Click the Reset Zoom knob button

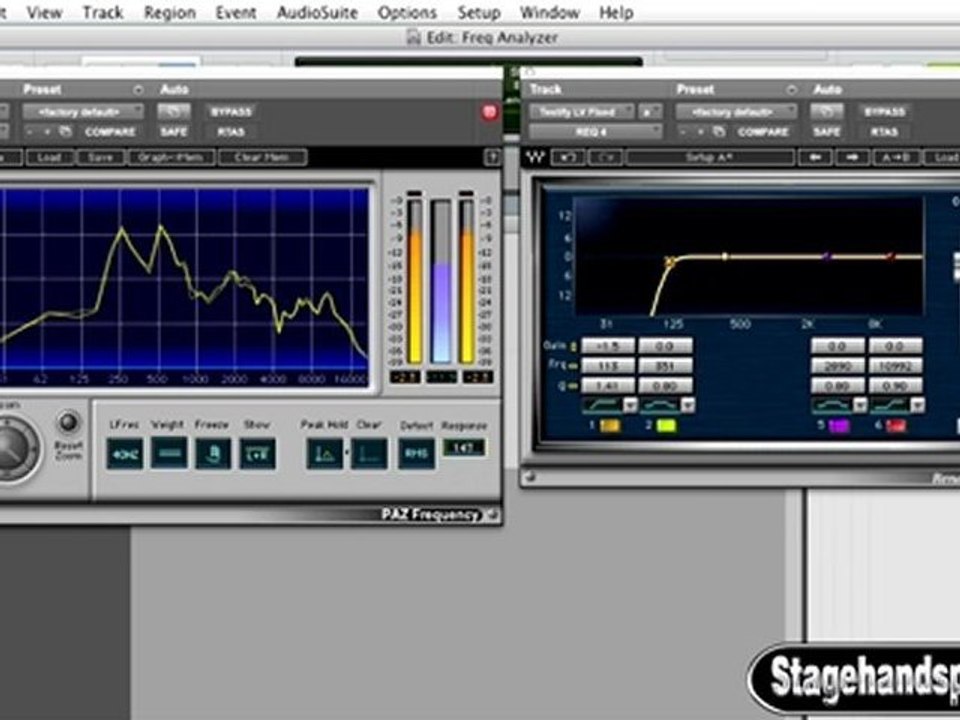[68, 422]
